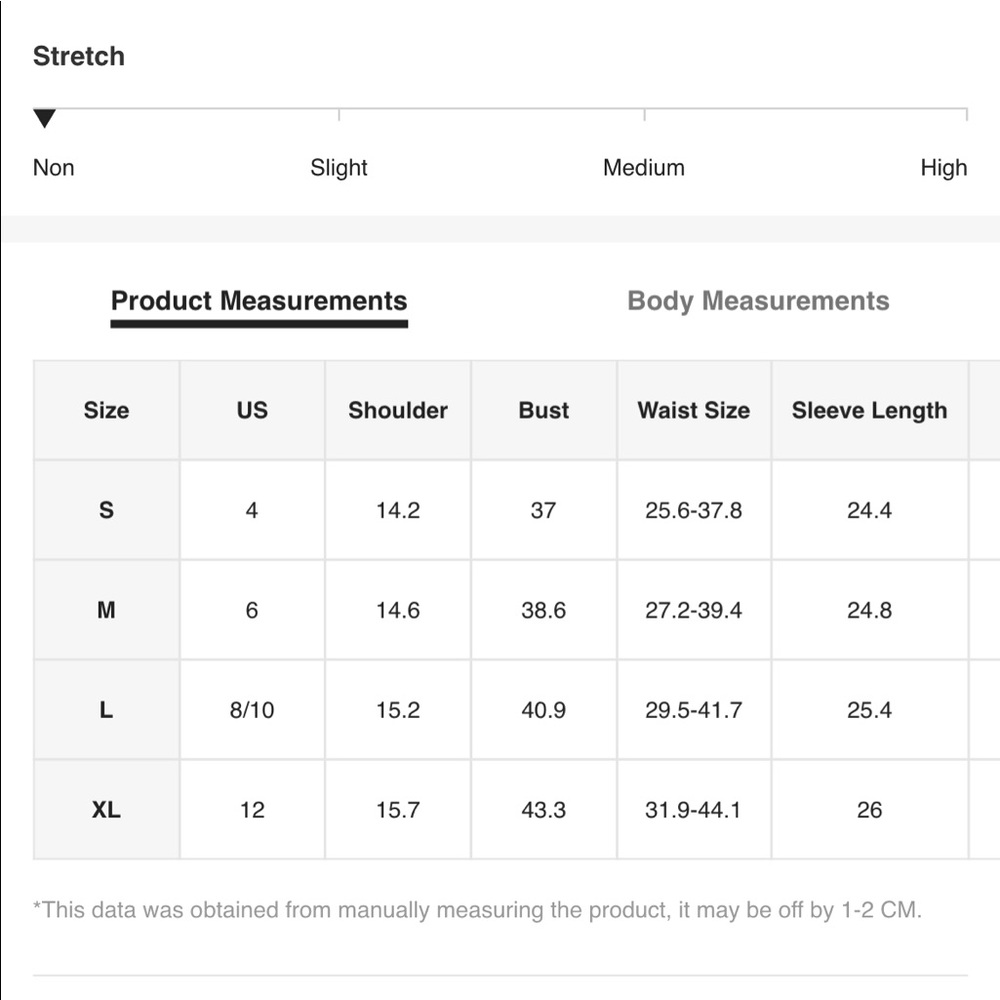
Task: Click the Waist Size column header
Action: point(694,410)
